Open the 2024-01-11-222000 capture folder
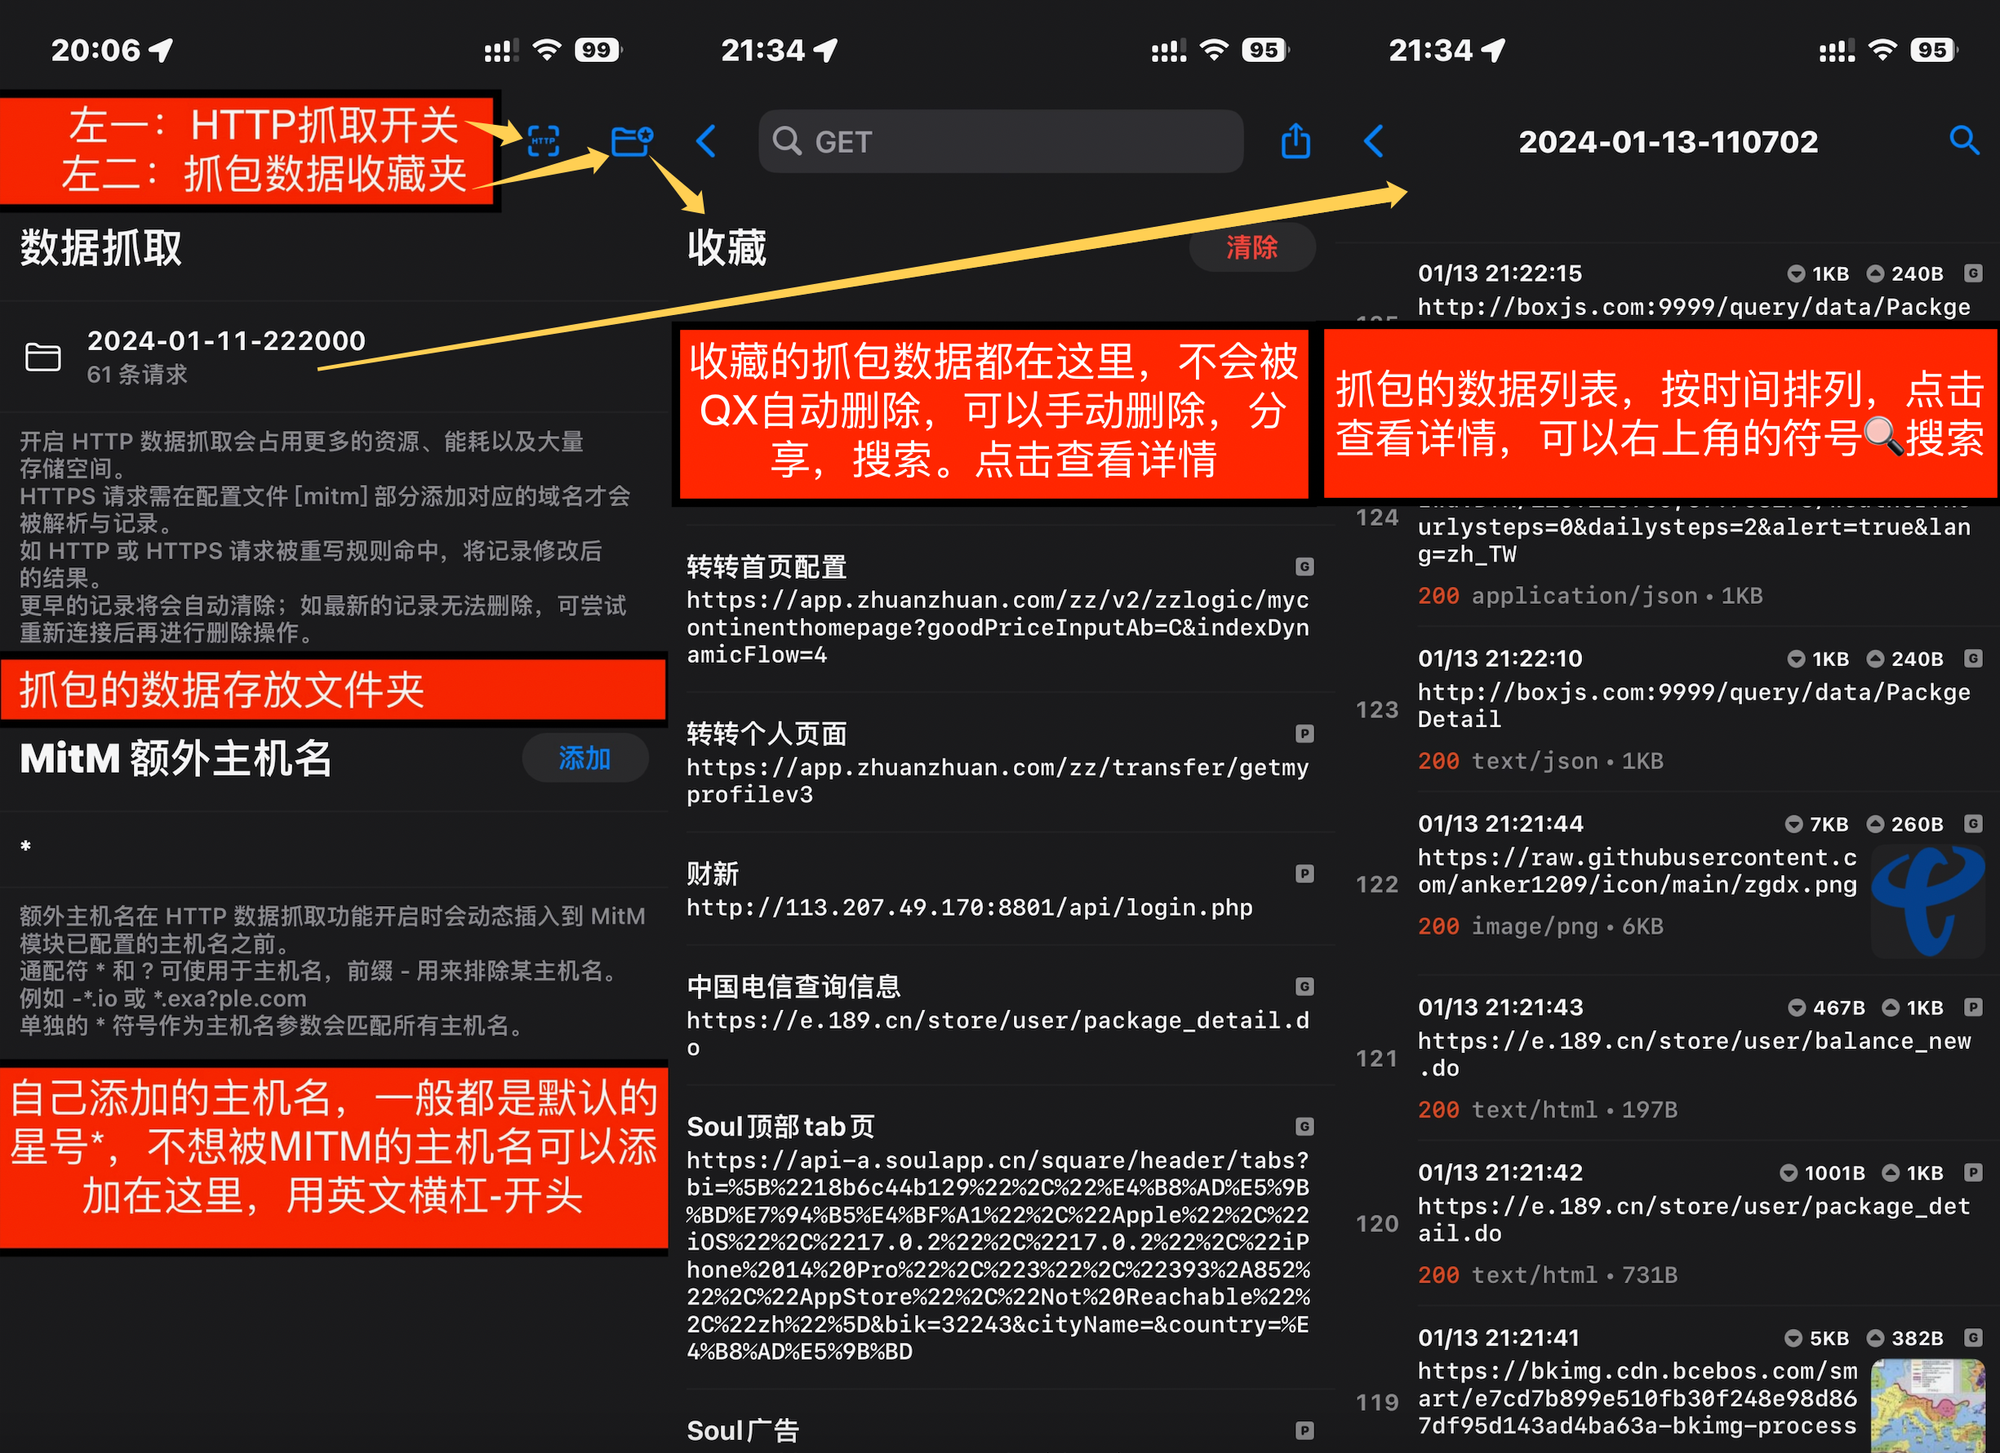The height and width of the screenshot is (1453, 2000). tap(334, 357)
